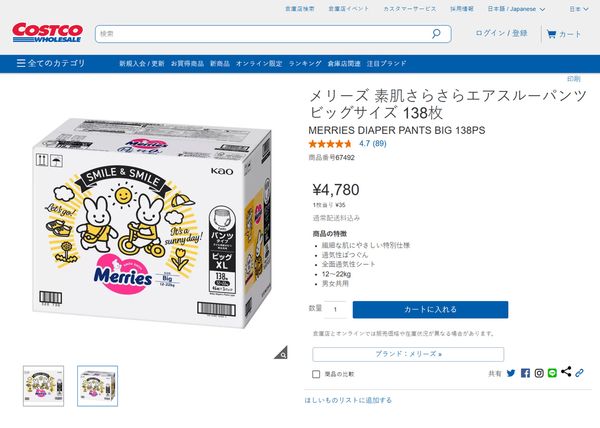
Task: Select the first product thumbnail image
Action: coord(43,386)
